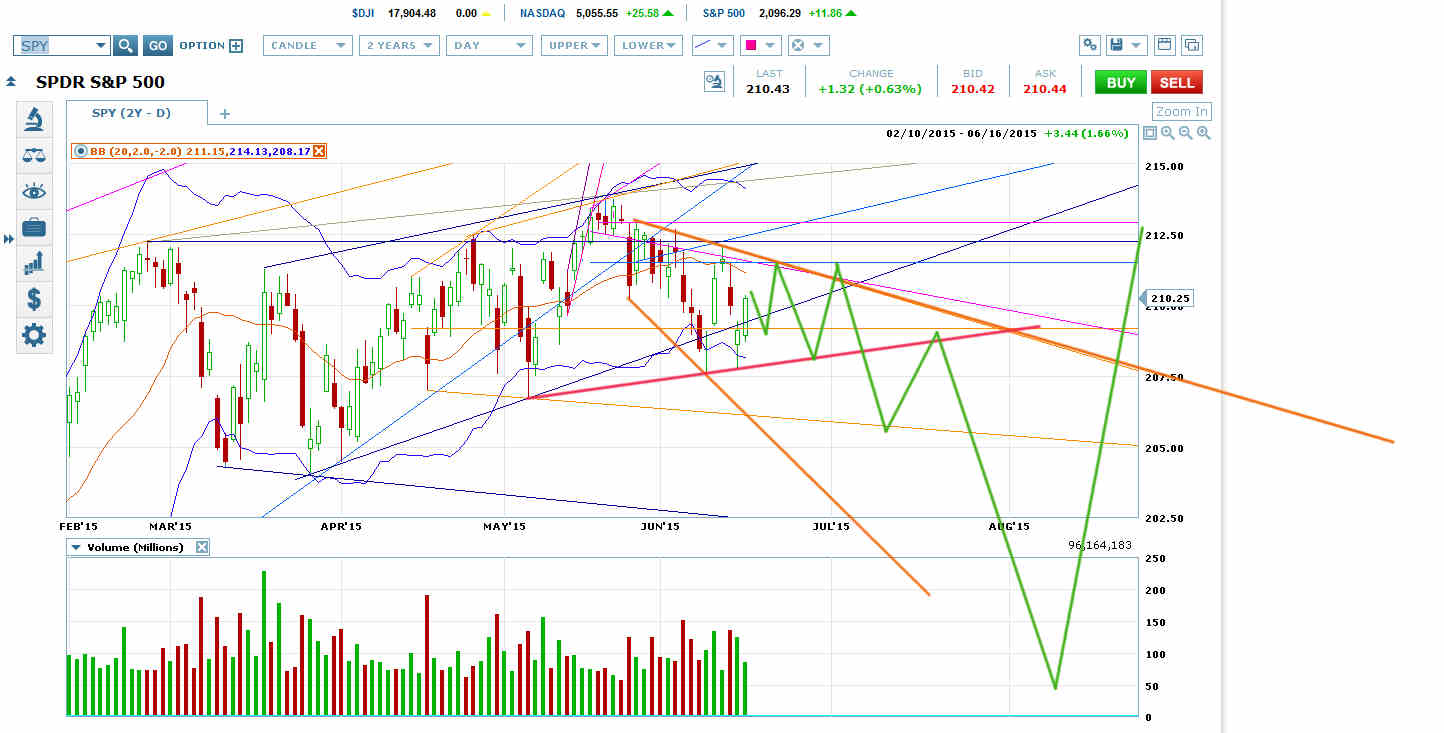The height and width of the screenshot is (733, 1444).
Task: Click the research icon left of LAST
Action: click(714, 82)
